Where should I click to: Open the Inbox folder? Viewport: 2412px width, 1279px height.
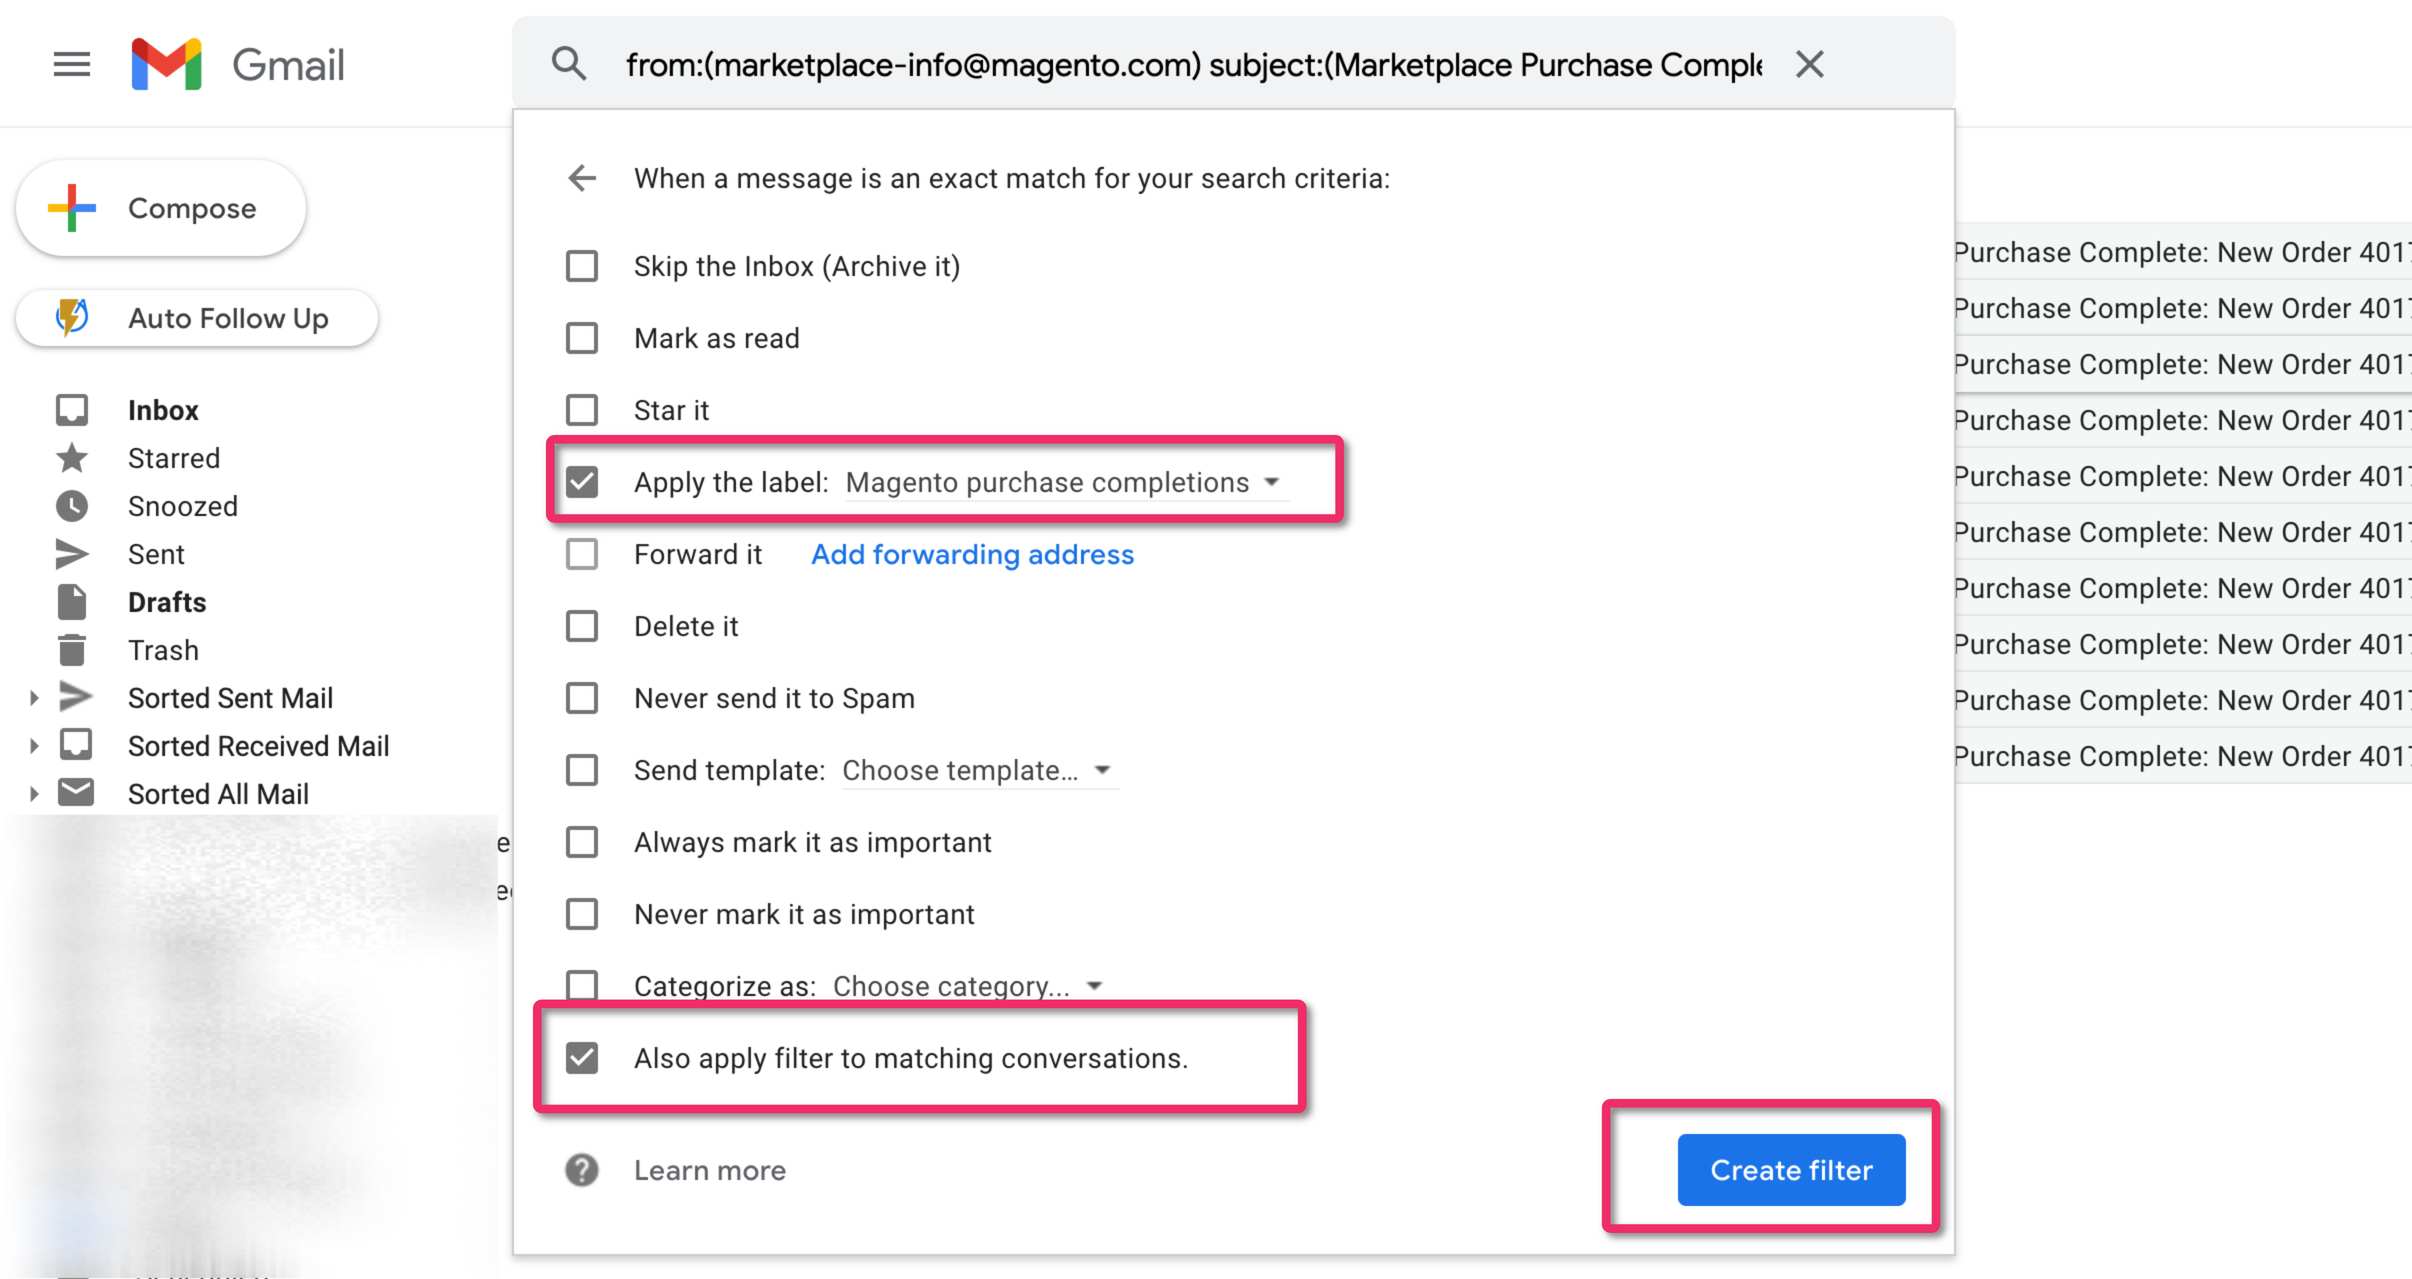coord(163,410)
